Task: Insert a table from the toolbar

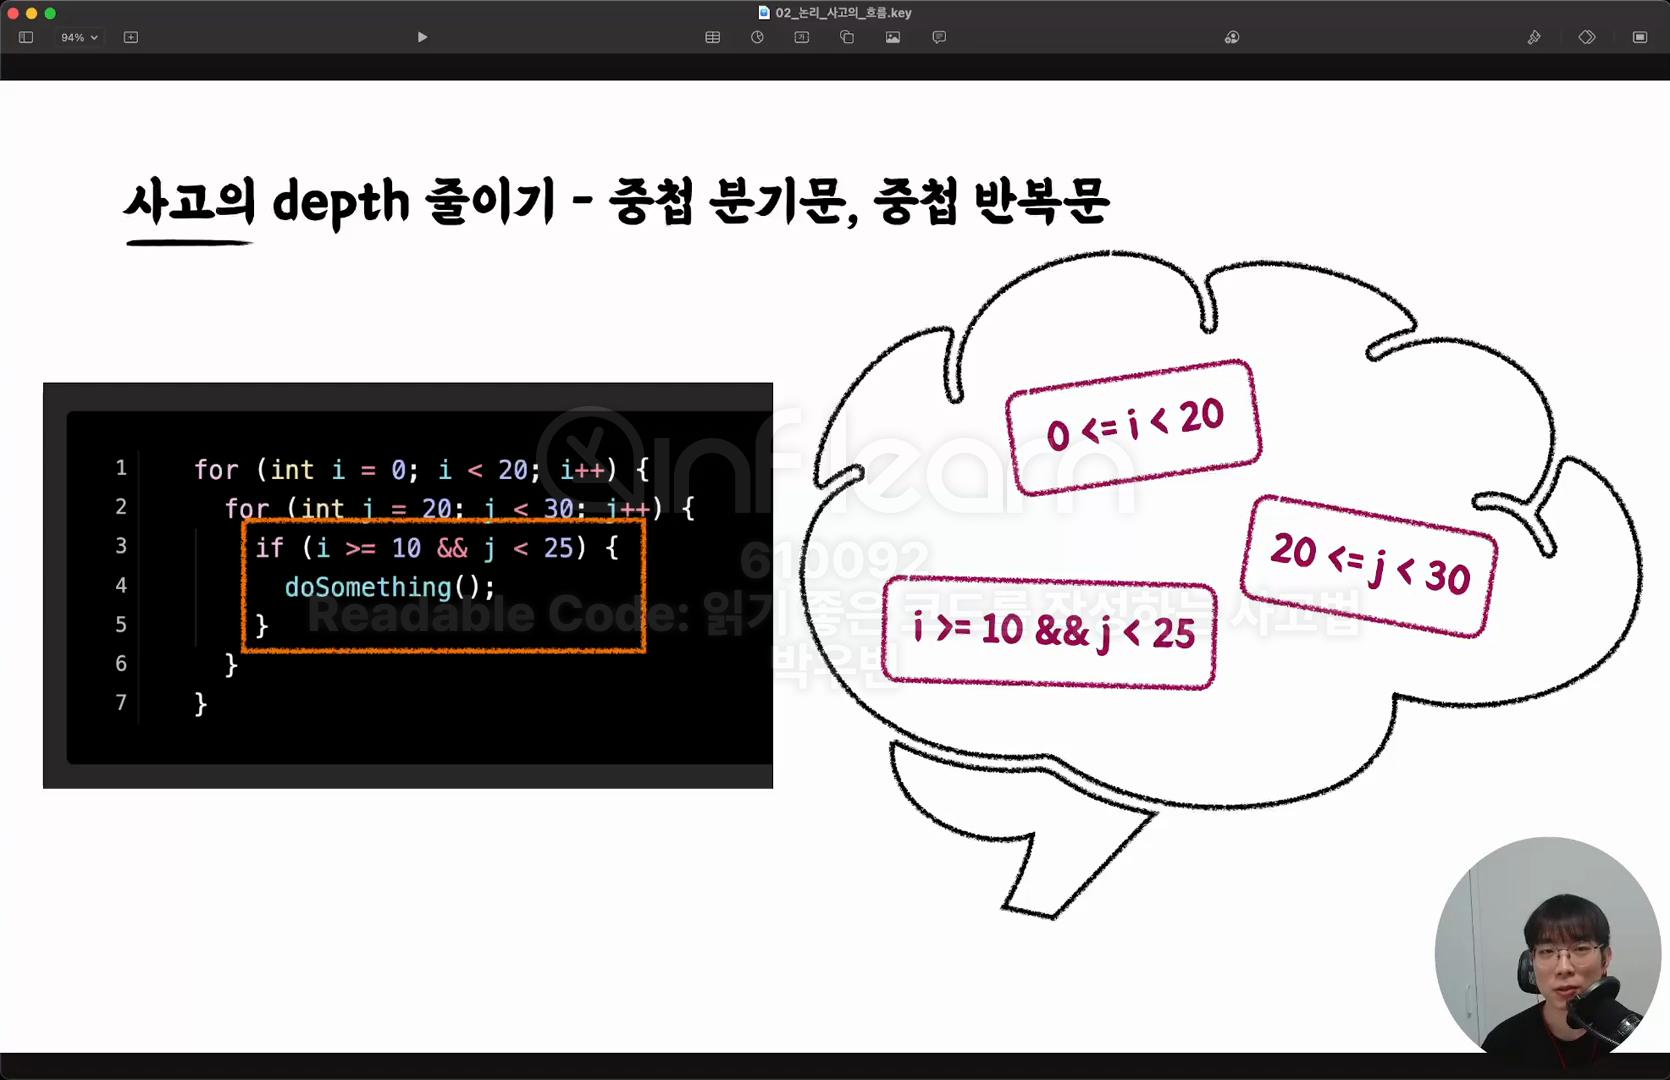Action: coord(712,37)
